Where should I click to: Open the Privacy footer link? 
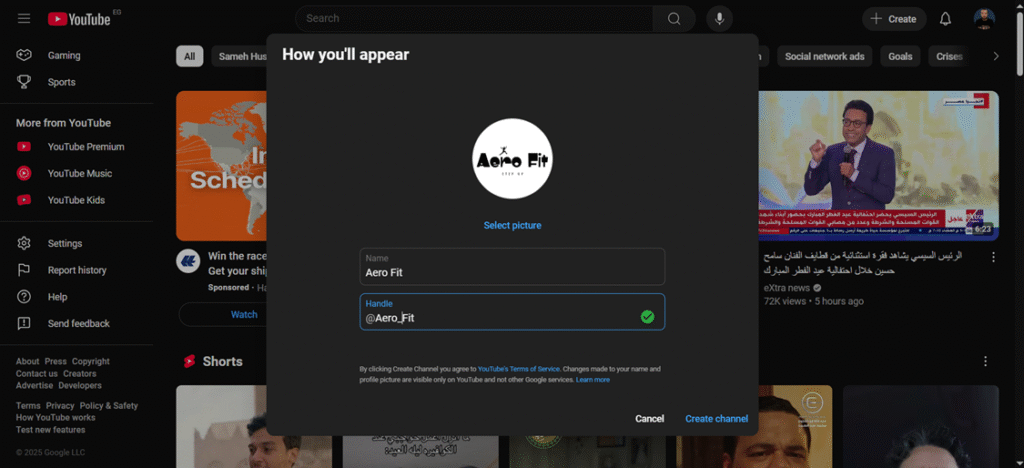pyautogui.click(x=60, y=406)
